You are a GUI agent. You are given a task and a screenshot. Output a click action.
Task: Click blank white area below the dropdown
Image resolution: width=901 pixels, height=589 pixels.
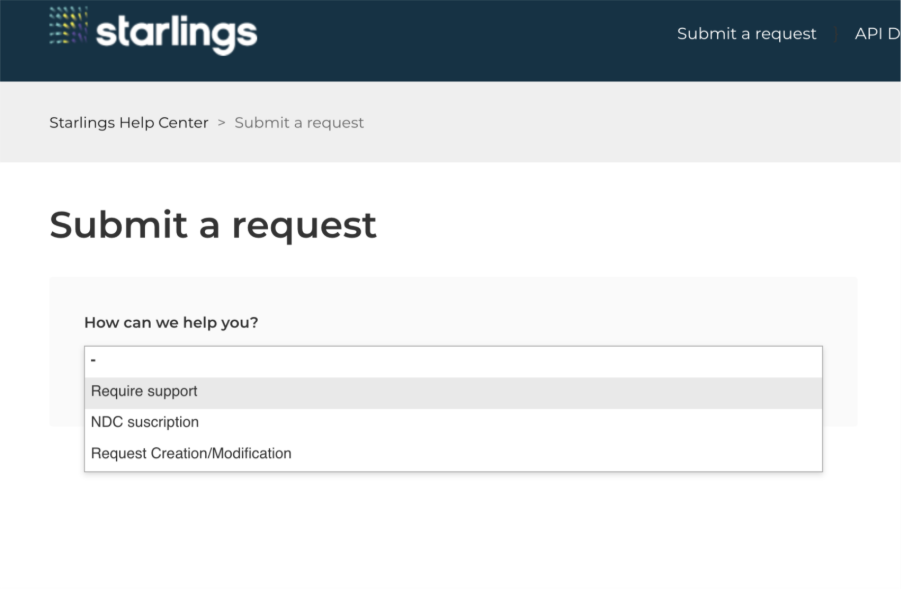point(450,530)
